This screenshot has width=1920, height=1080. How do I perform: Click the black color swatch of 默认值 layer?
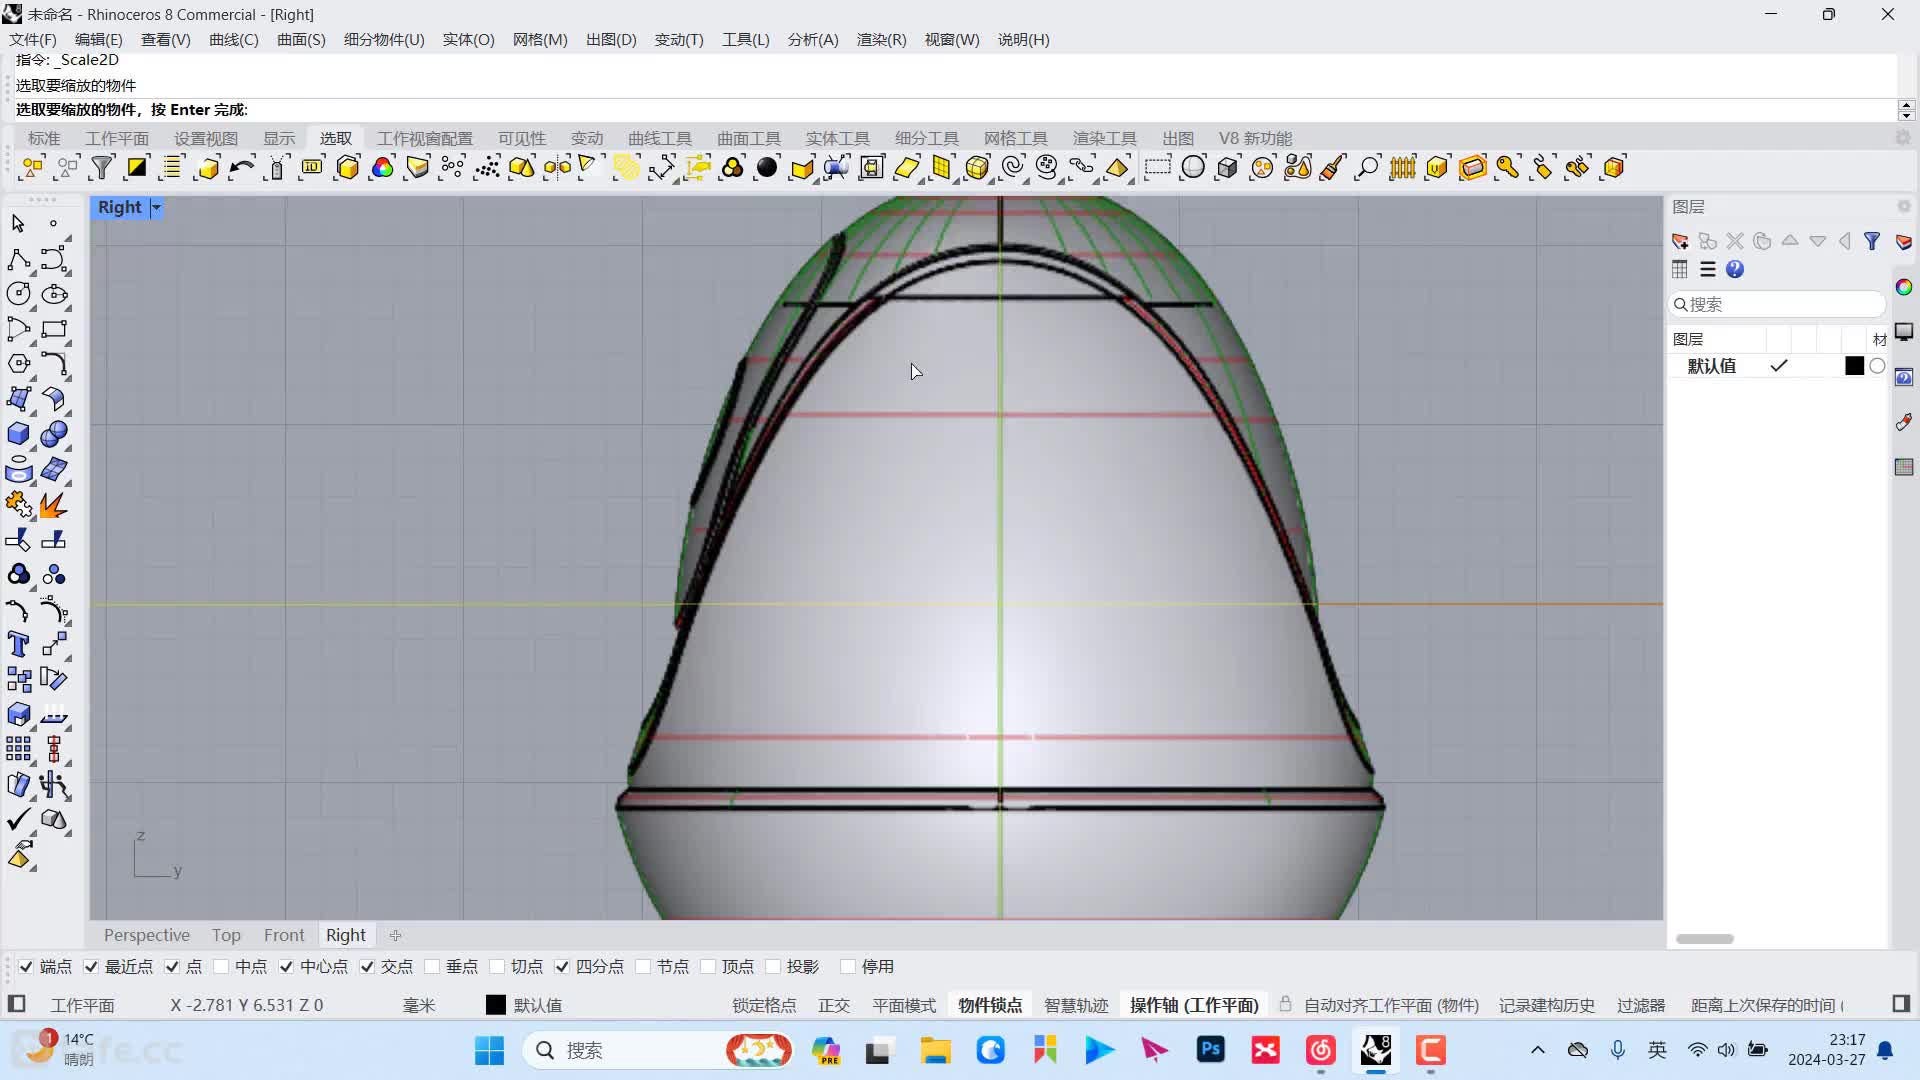(x=1854, y=366)
